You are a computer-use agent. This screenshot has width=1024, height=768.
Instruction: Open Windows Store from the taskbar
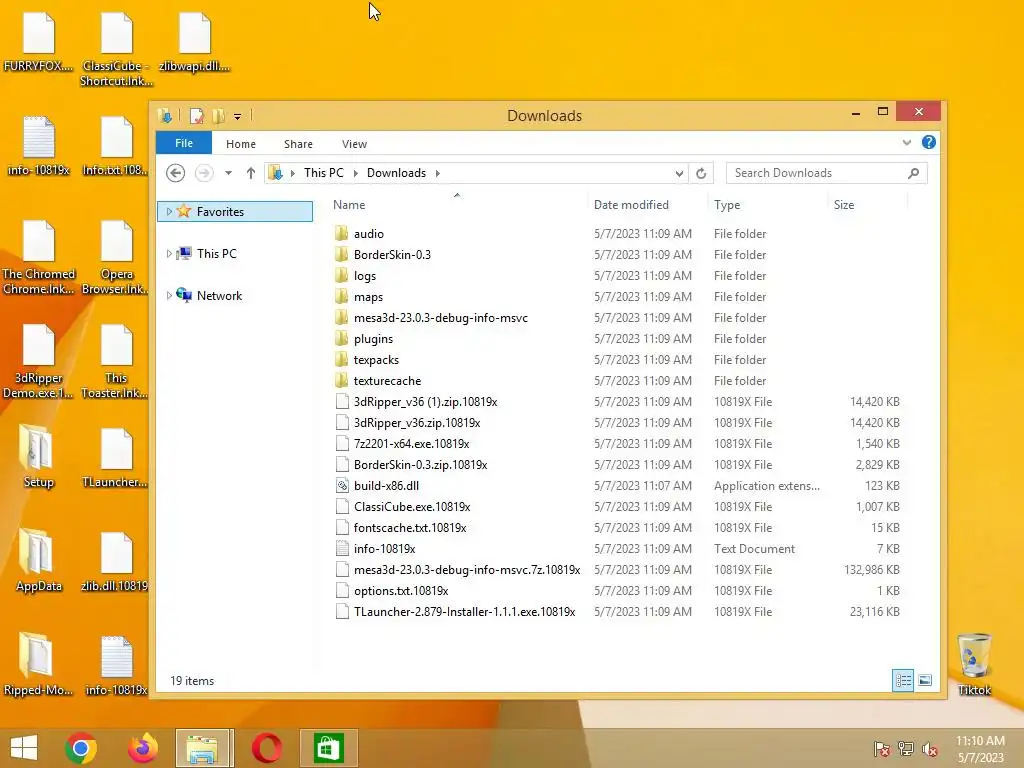328,748
